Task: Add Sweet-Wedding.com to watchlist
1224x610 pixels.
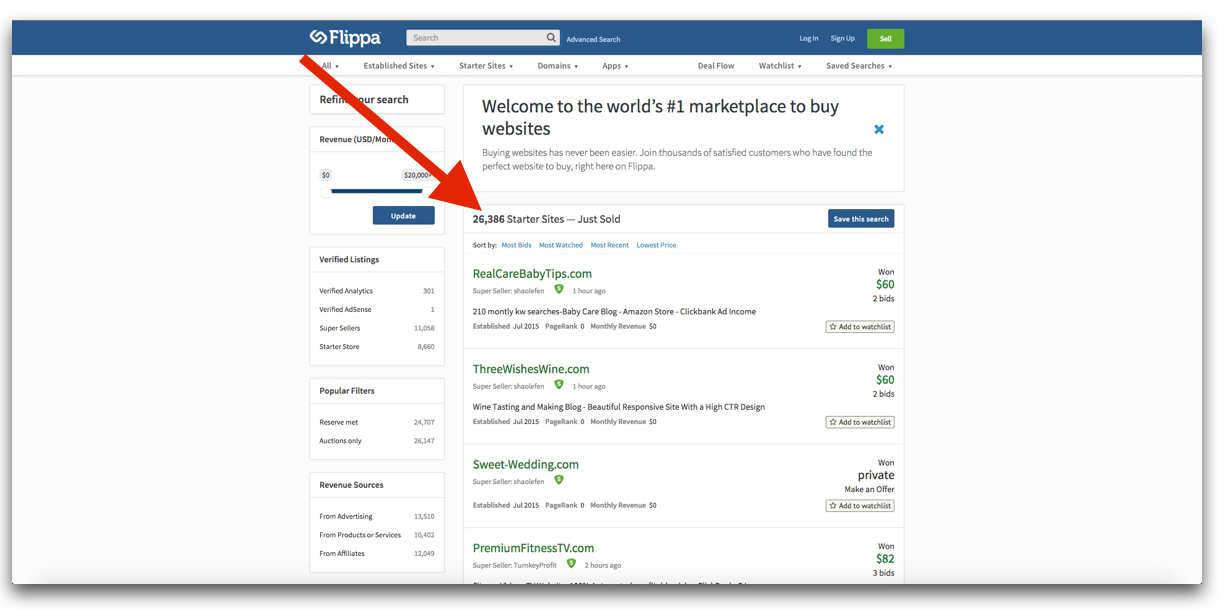Action: pos(860,506)
